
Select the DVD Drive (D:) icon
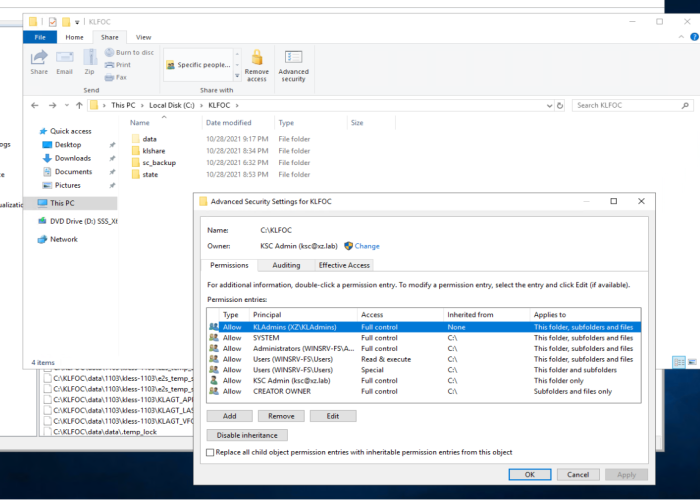[x=42, y=221]
